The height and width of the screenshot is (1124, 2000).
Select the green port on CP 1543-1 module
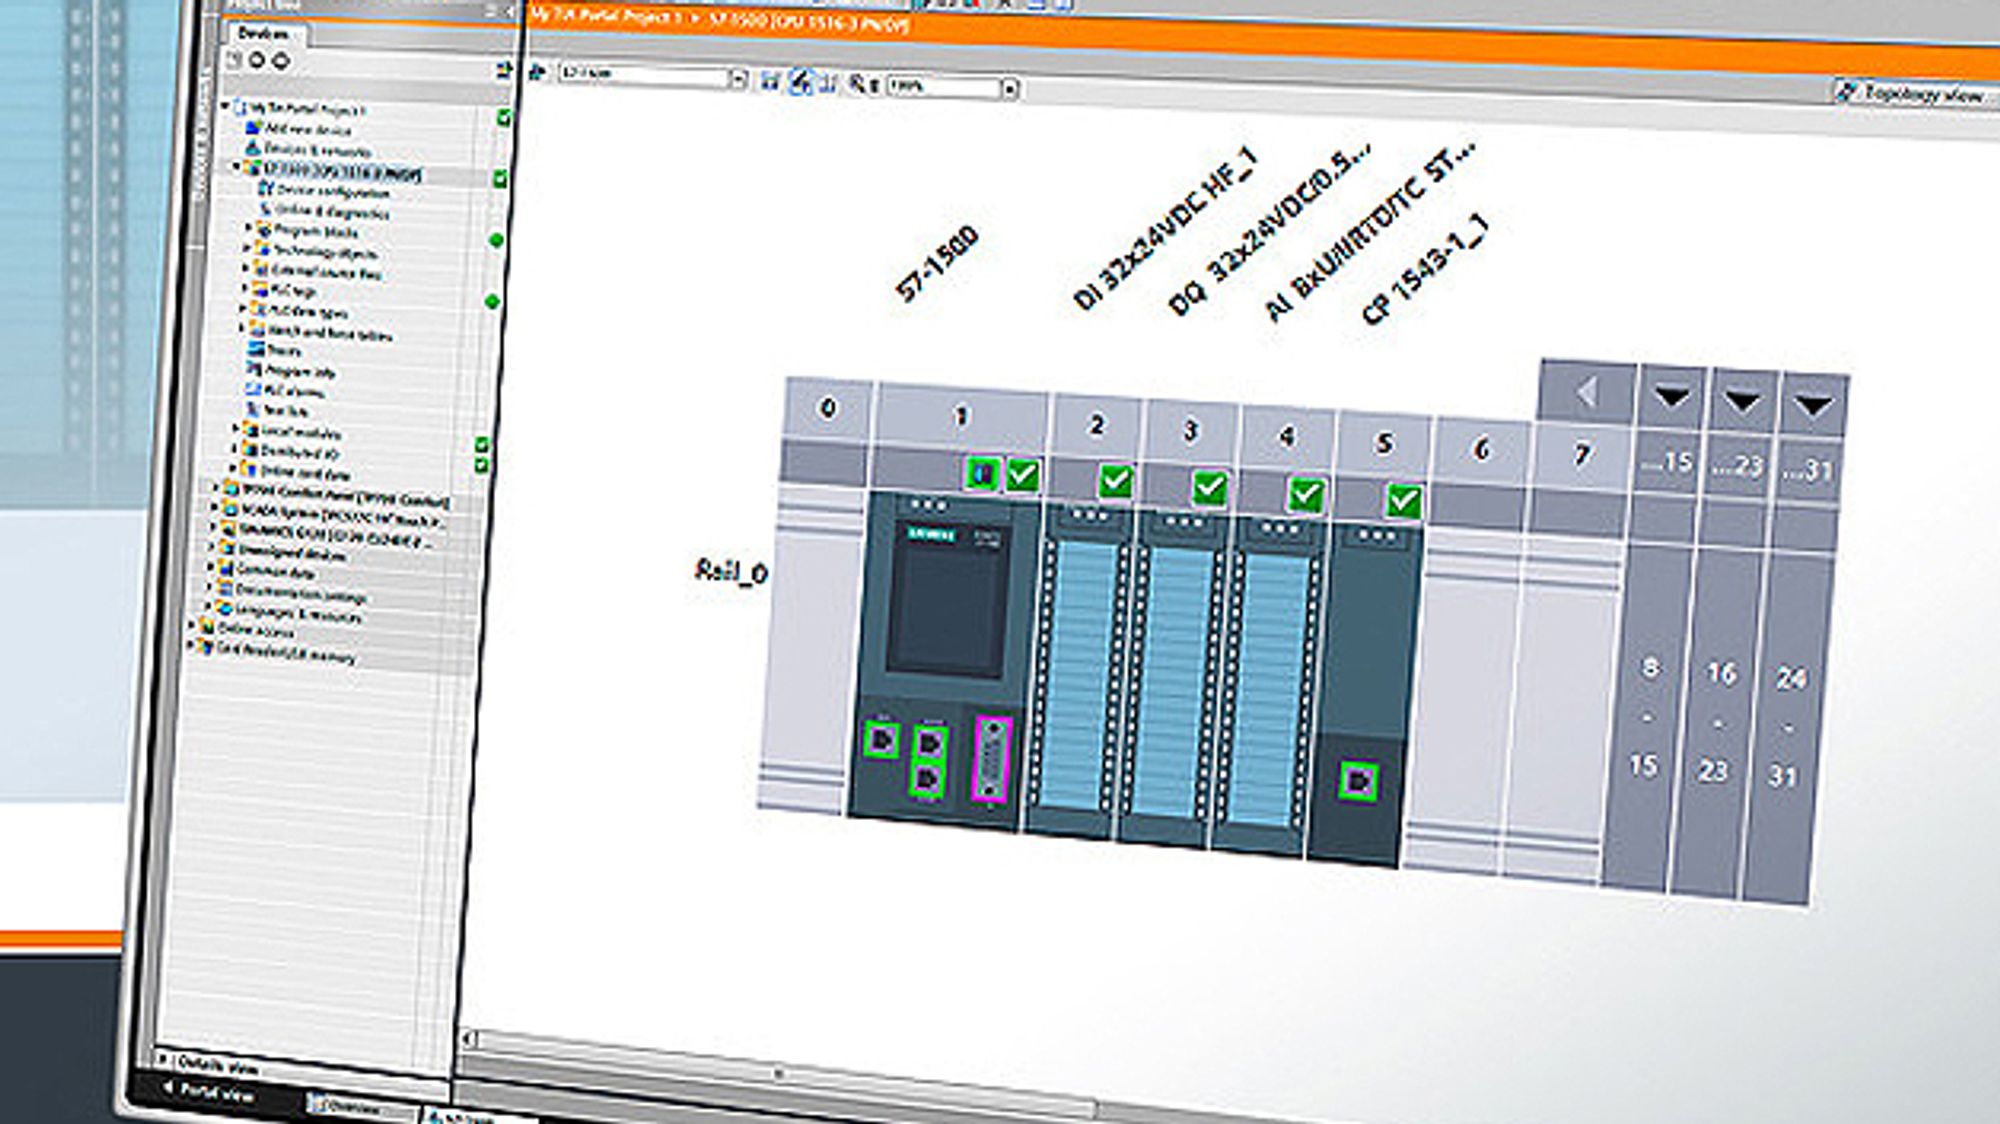tap(1359, 781)
